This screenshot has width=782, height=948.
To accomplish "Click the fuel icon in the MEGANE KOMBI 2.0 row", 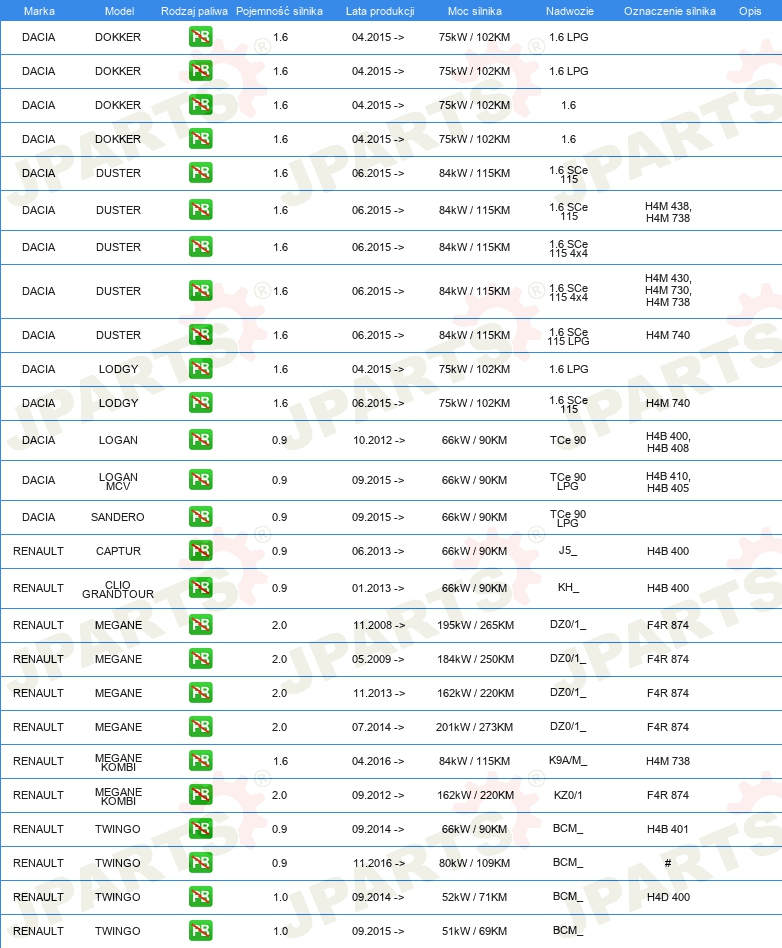I will click(200, 794).
